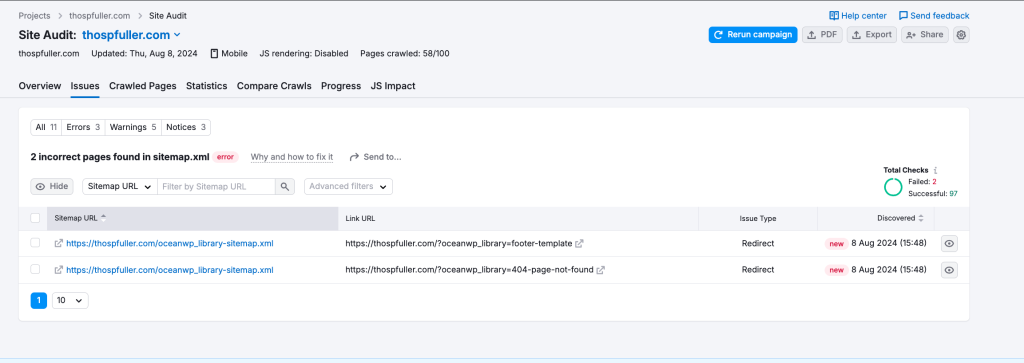Check the 404-page-not-found row checkbox
Image resolution: width=1024 pixels, height=363 pixels.
click(x=35, y=269)
